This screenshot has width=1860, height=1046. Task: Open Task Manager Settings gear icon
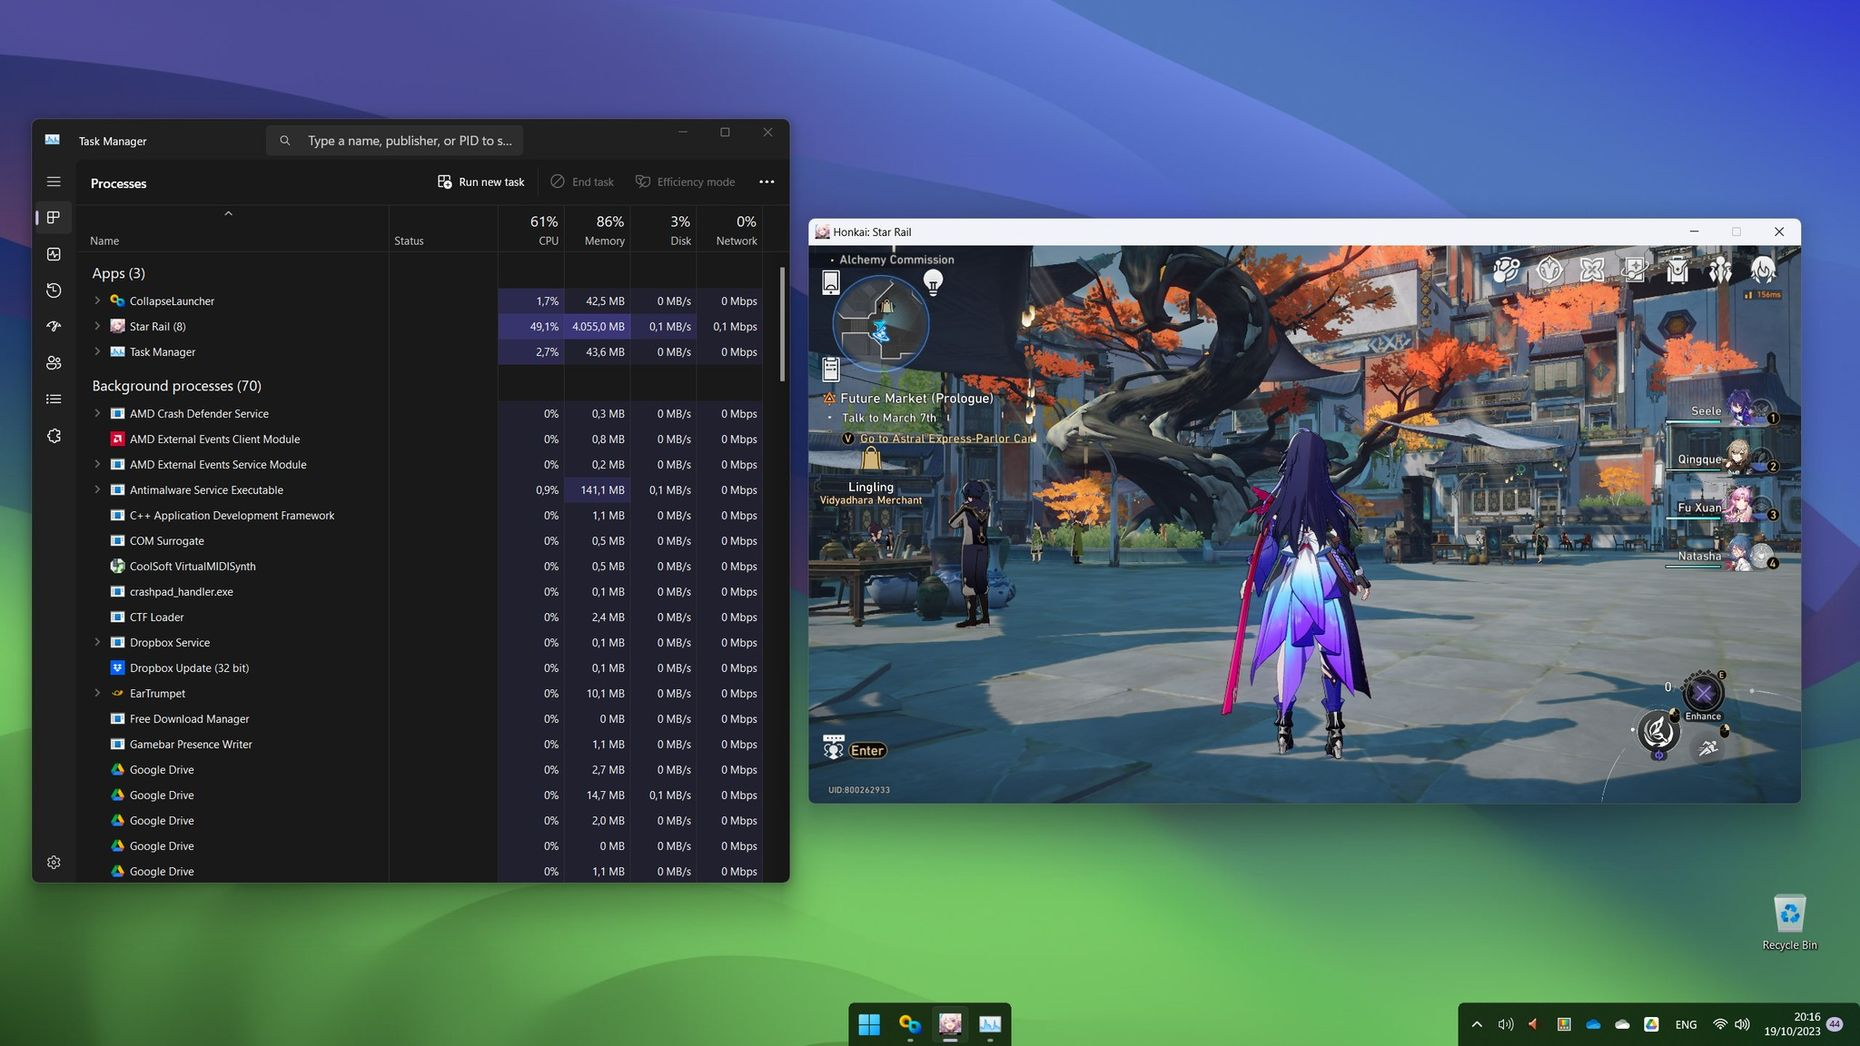pyautogui.click(x=53, y=862)
